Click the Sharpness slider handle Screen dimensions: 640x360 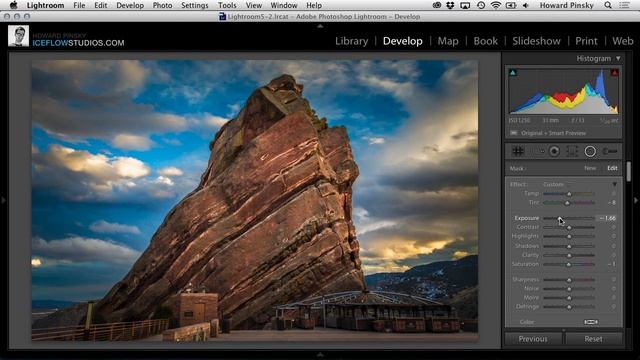[569, 280]
